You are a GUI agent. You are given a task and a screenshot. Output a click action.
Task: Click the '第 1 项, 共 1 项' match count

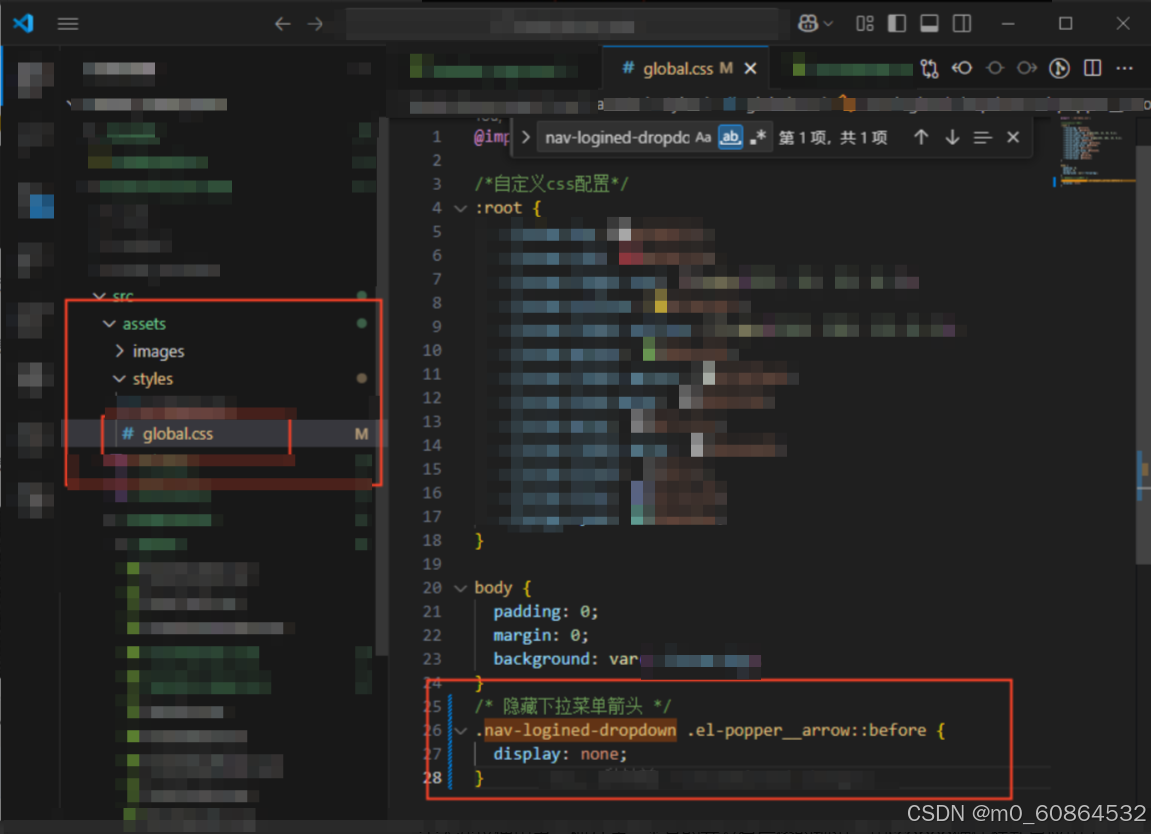click(x=832, y=137)
